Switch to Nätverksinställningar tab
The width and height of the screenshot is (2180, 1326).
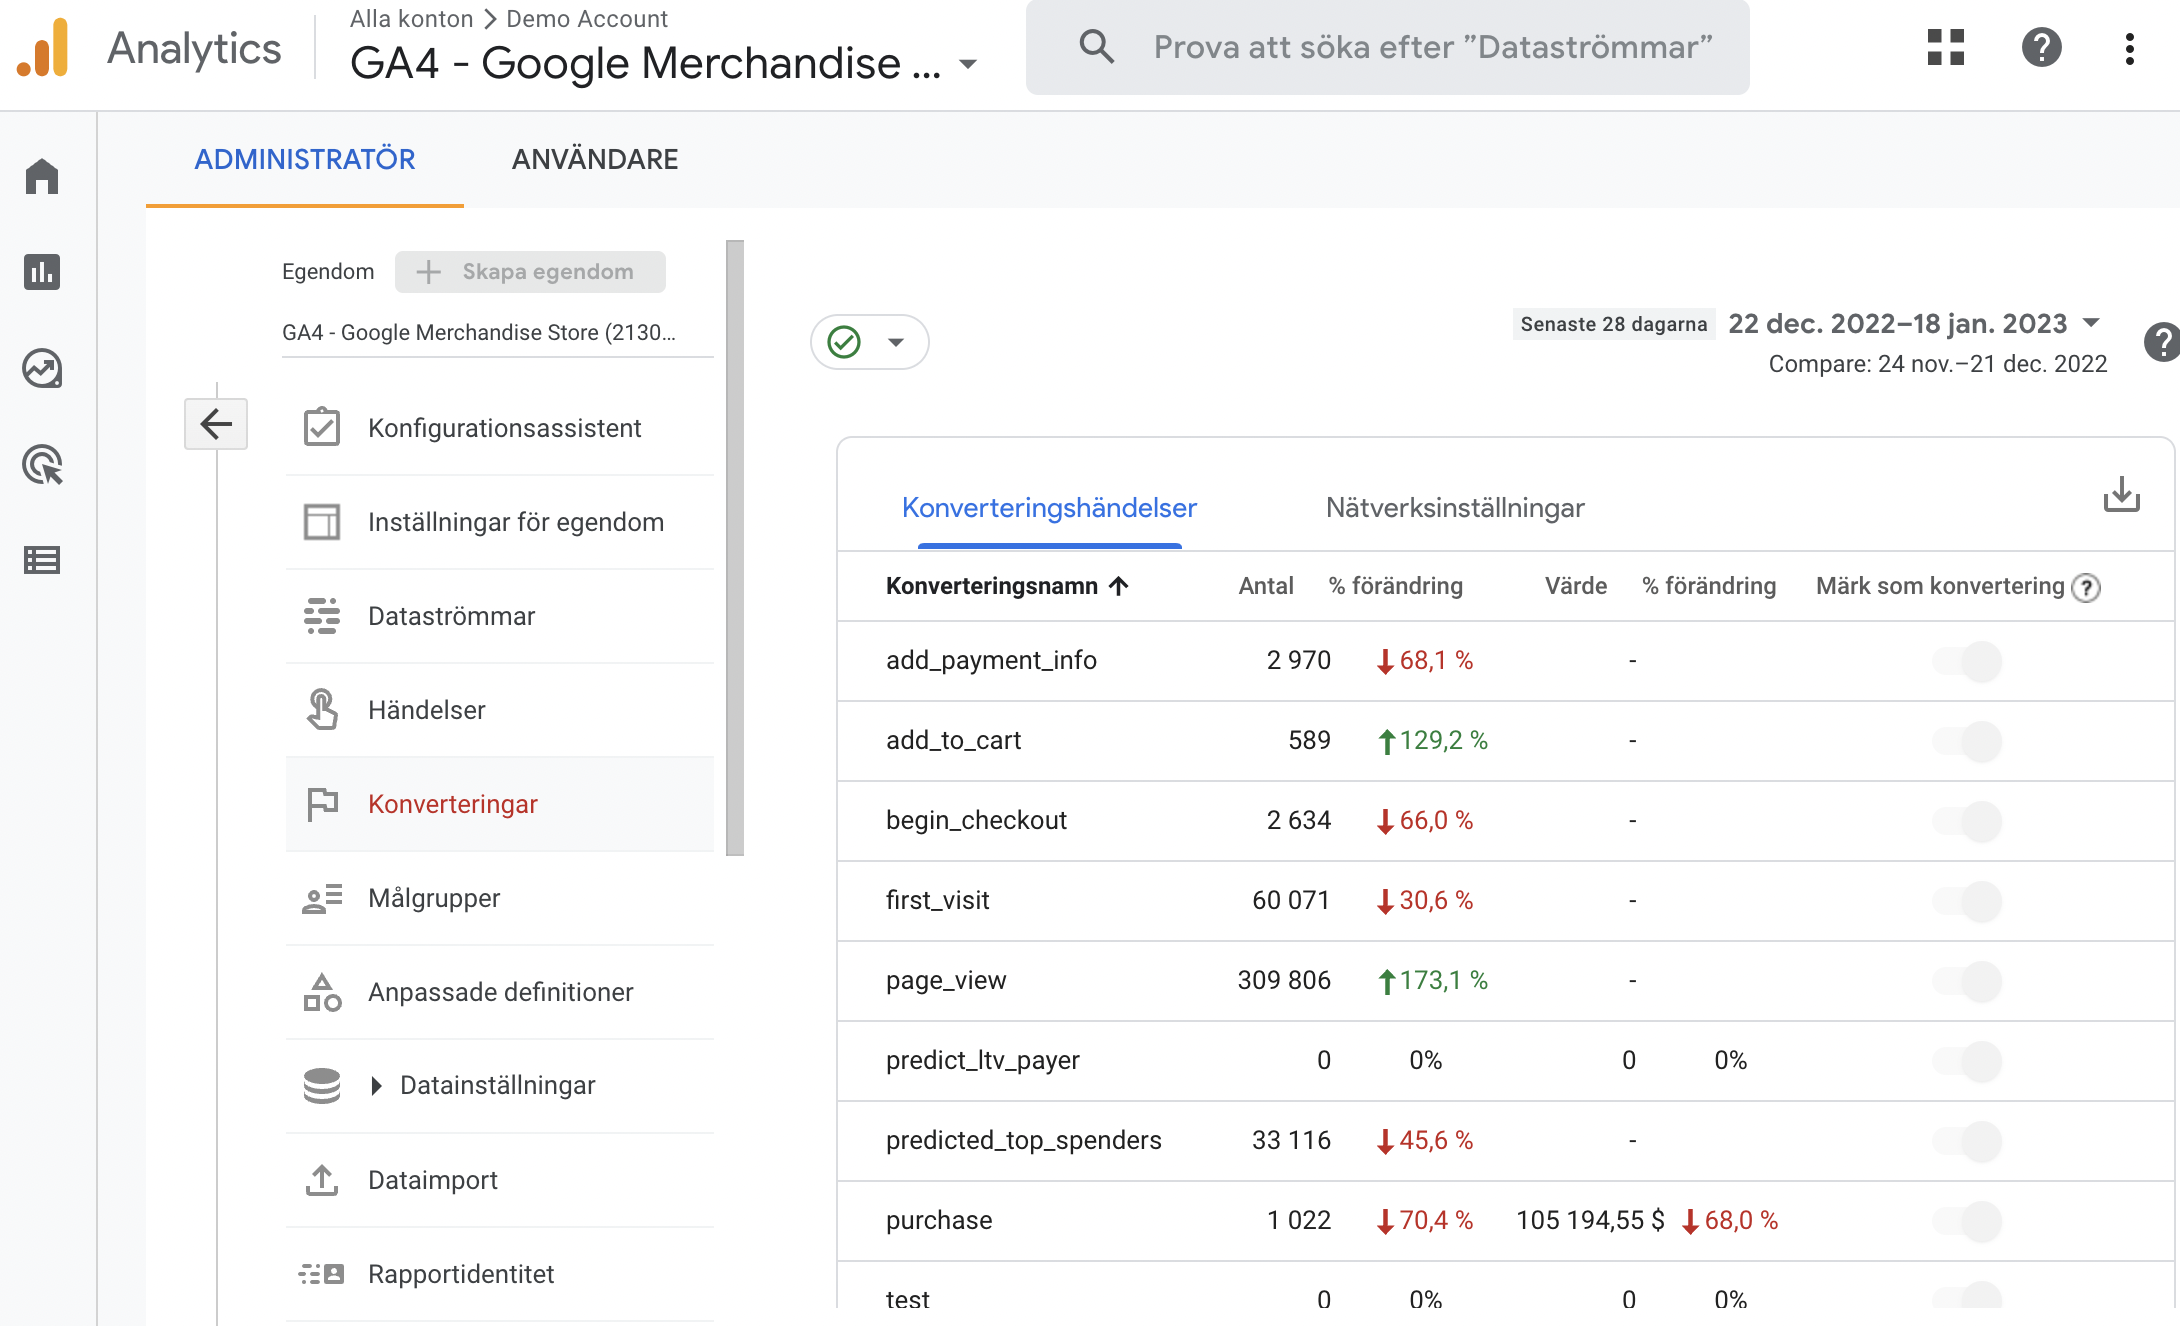1454,508
